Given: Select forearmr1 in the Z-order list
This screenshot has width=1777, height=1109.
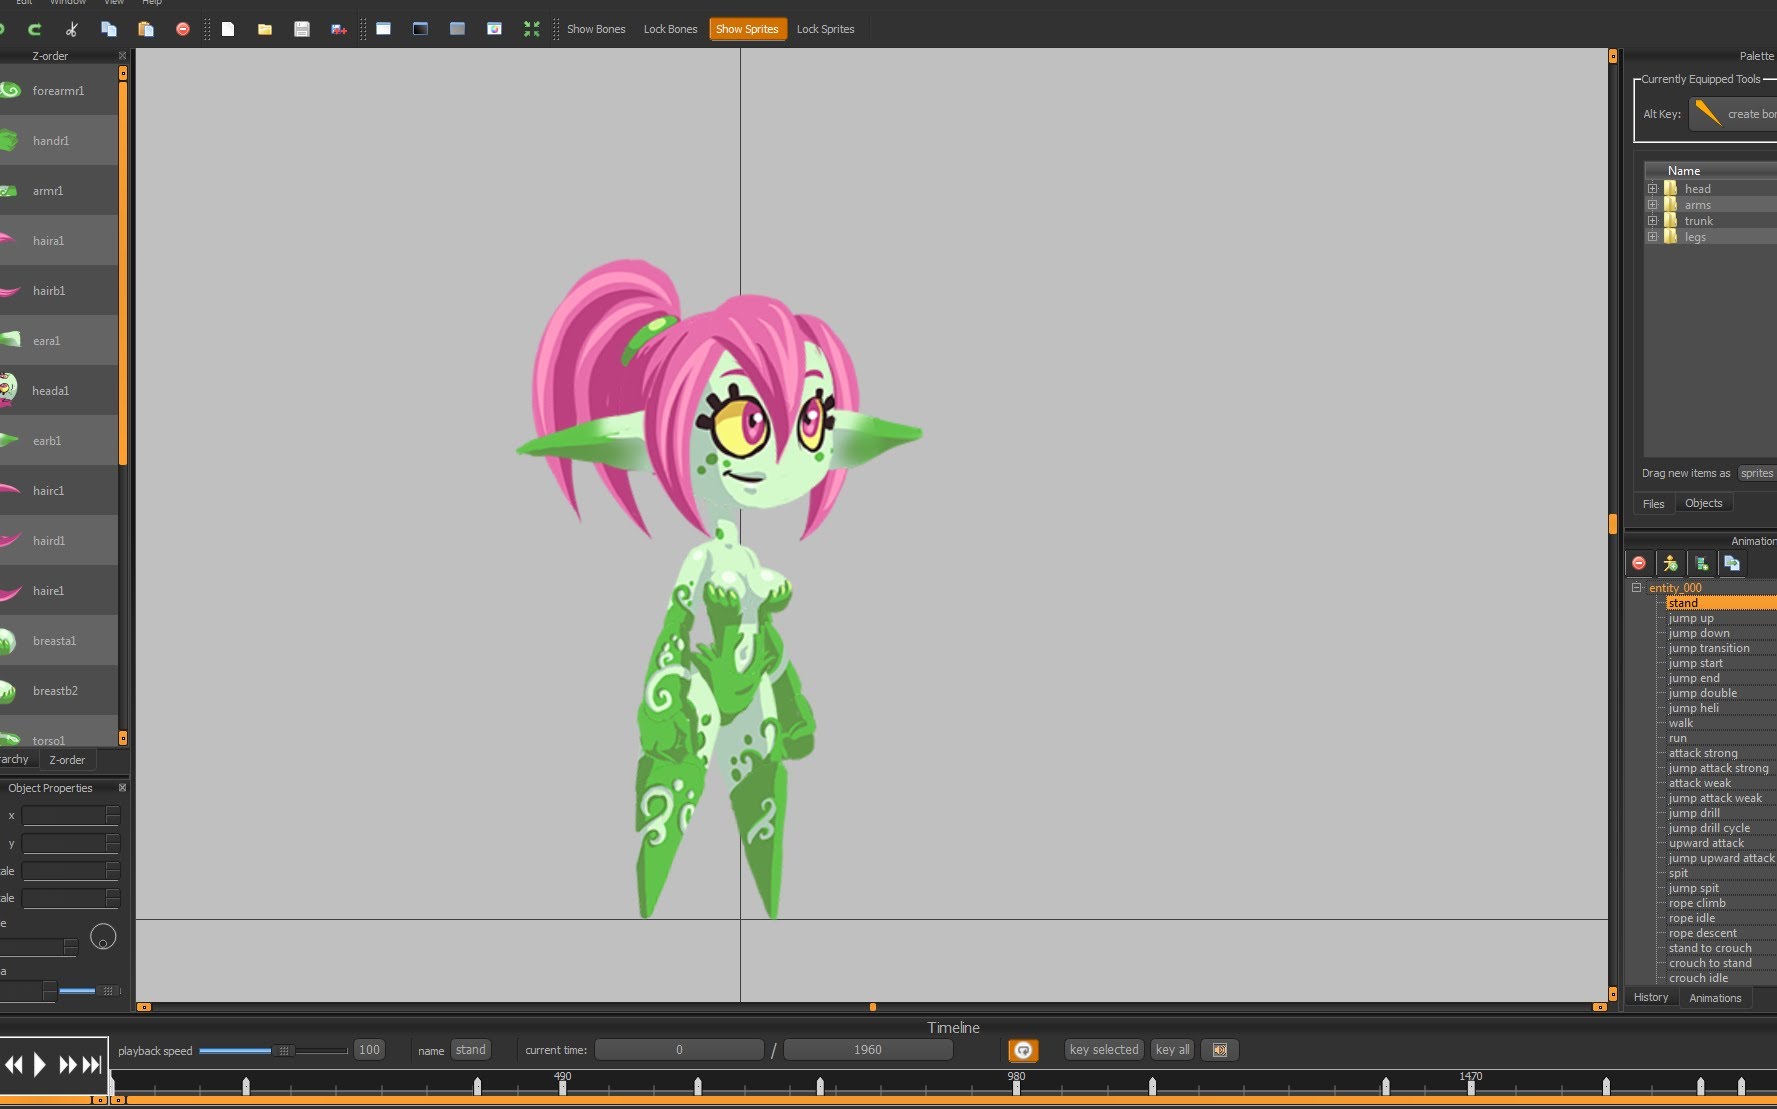Looking at the screenshot, I should (x=59, y=90).
